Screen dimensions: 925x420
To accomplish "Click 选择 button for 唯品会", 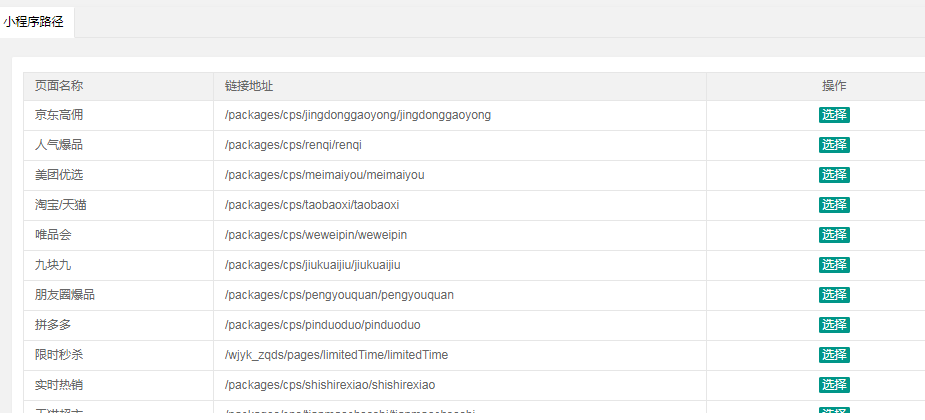I will (x=834, y=235).
